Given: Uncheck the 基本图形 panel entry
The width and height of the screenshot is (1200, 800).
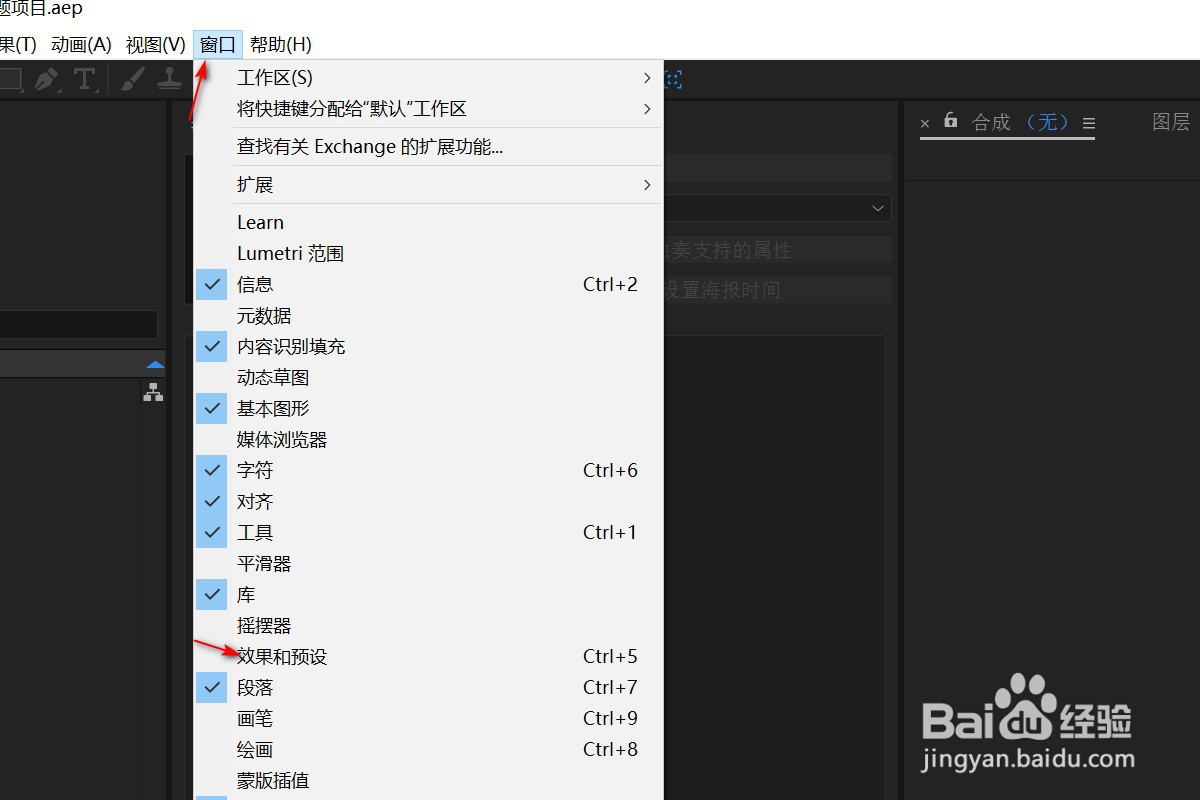Looking at the screenshot, I should 428,408.
